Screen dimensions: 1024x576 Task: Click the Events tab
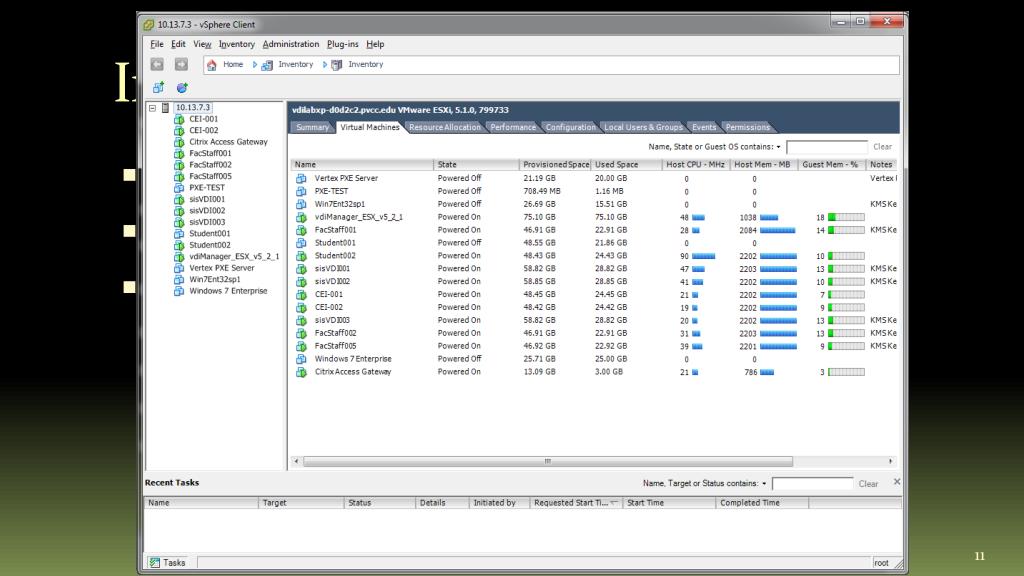point(704,127)
